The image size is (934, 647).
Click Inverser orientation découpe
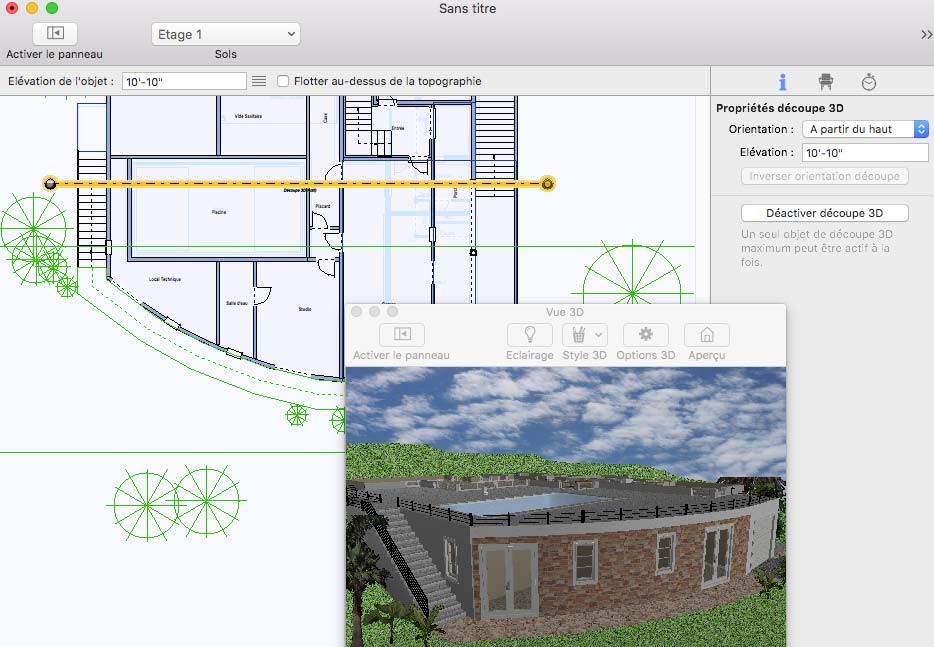(824, 175)
